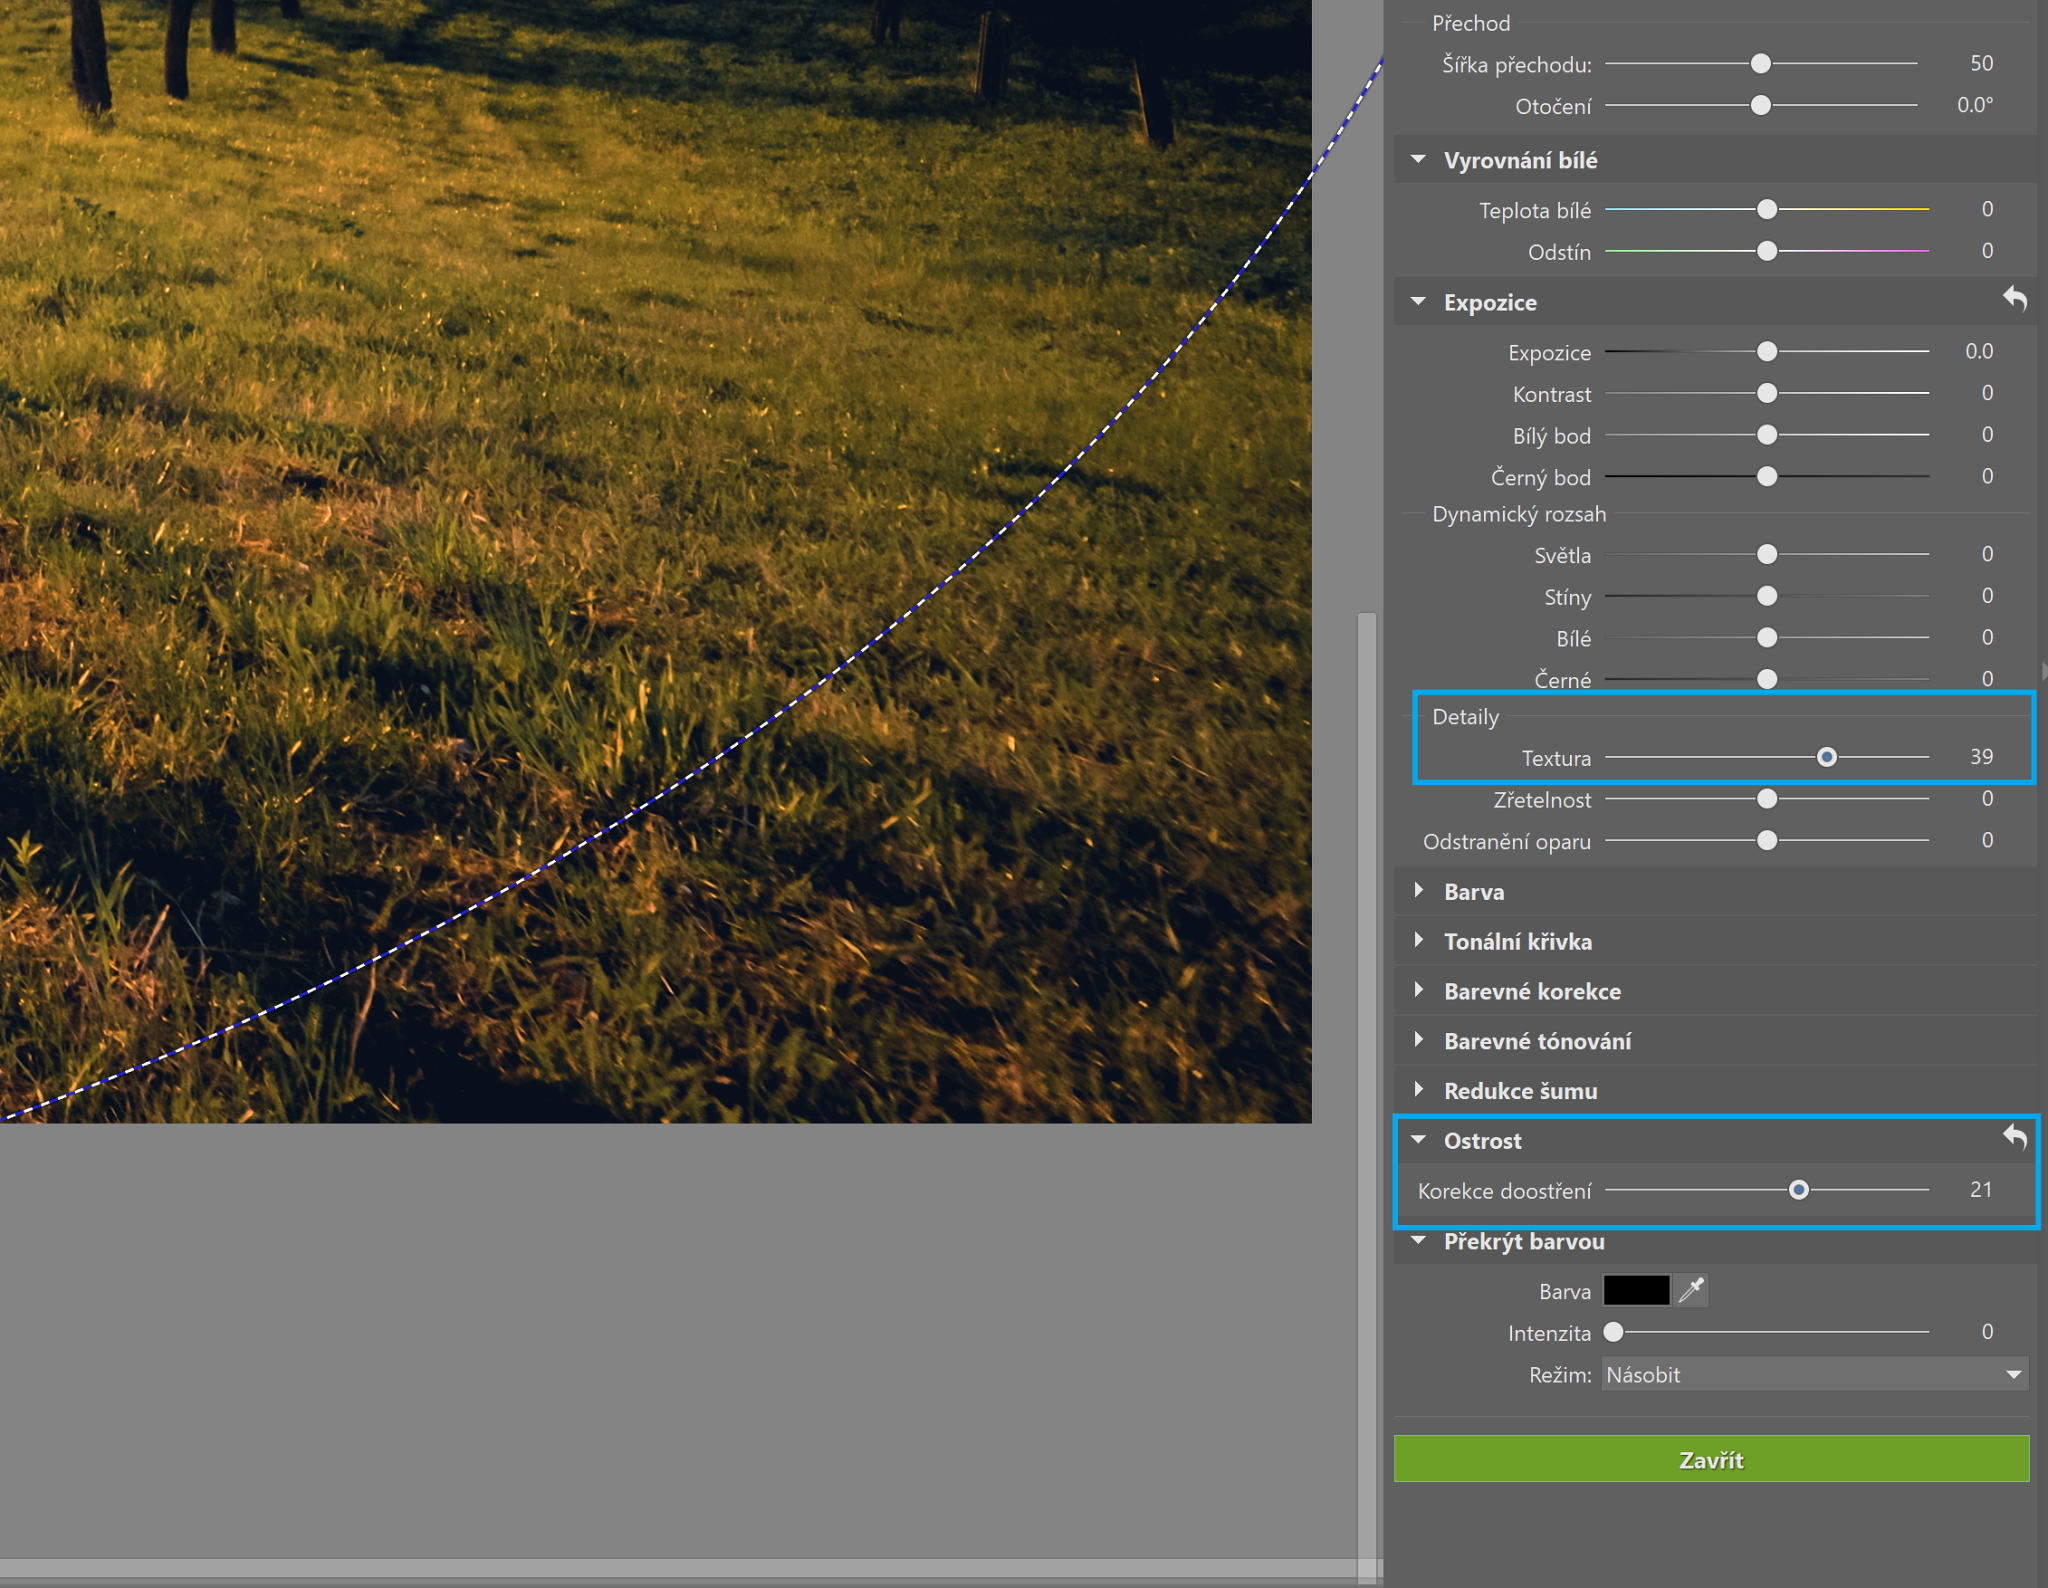This screenshot has width=2048, height=1588.
Task: Click the vertical scrollbar beside the photo
Action: tap(1366, 1000)
